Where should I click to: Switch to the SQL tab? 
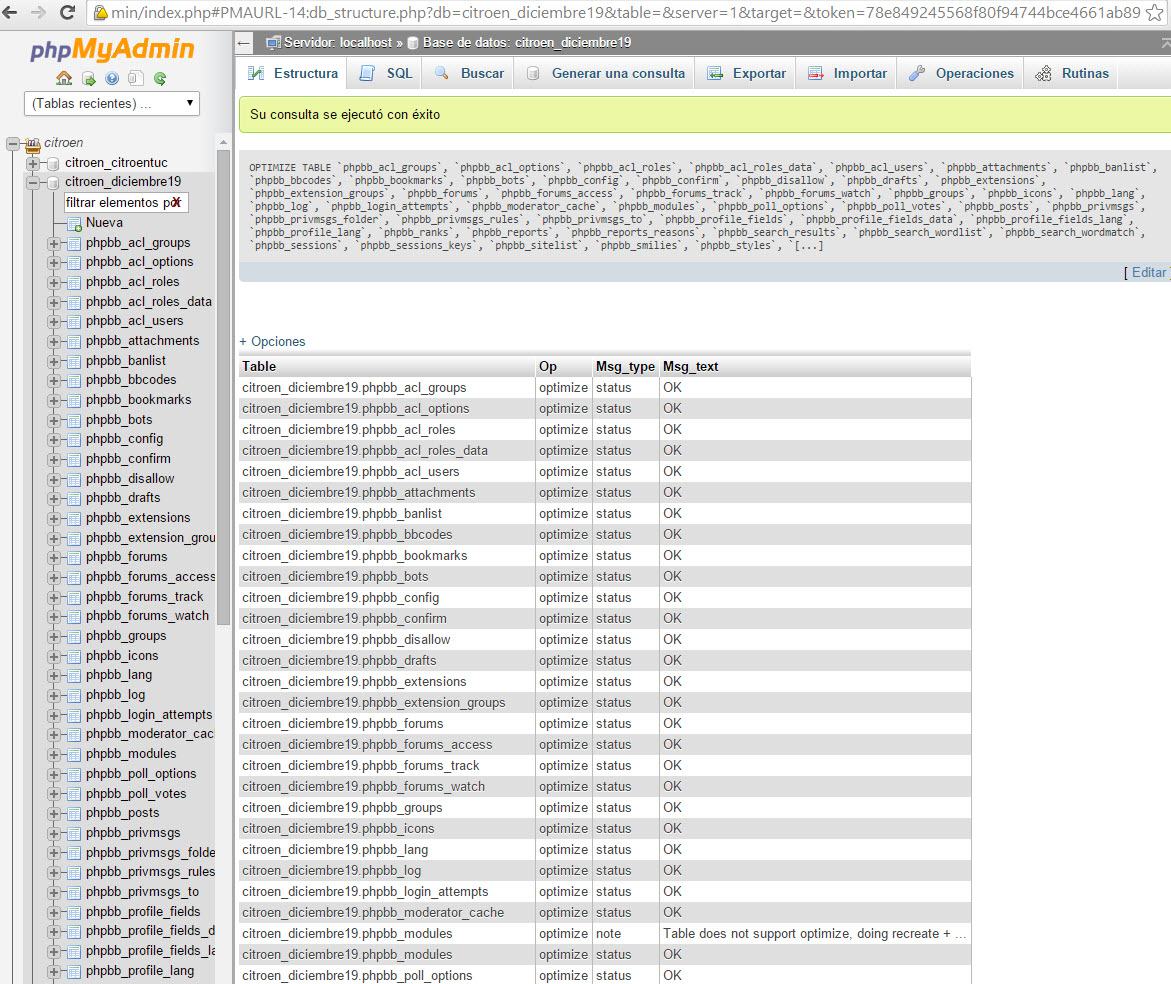click(x=386, y=73)
